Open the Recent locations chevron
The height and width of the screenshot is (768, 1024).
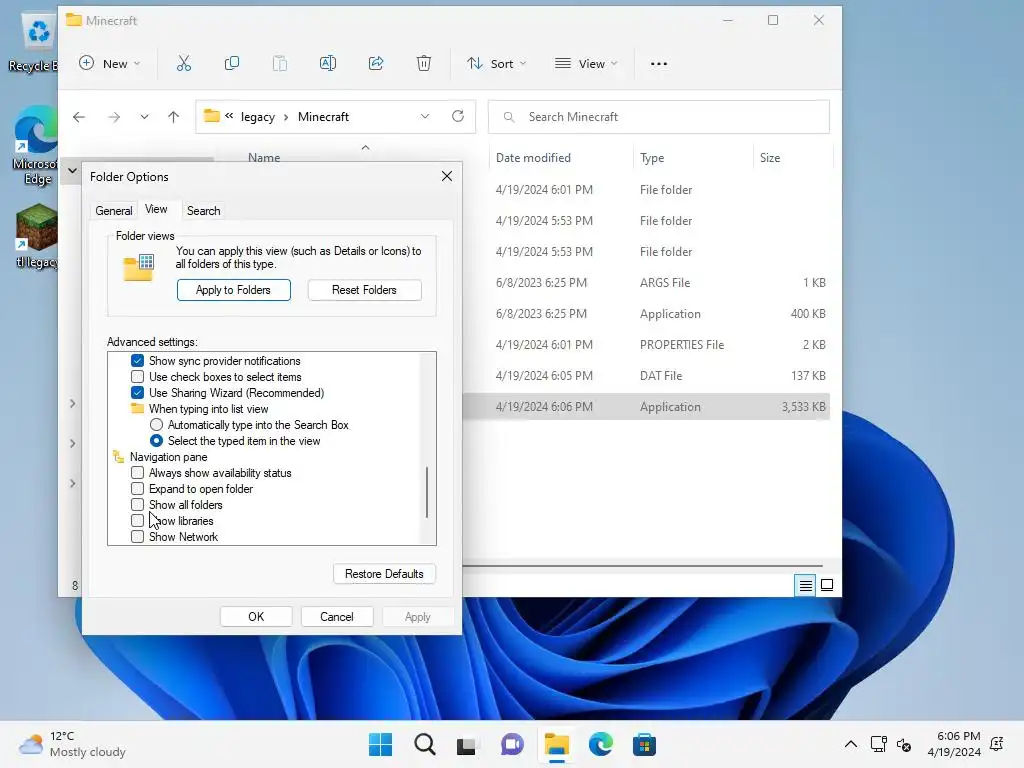coord(144,117)
